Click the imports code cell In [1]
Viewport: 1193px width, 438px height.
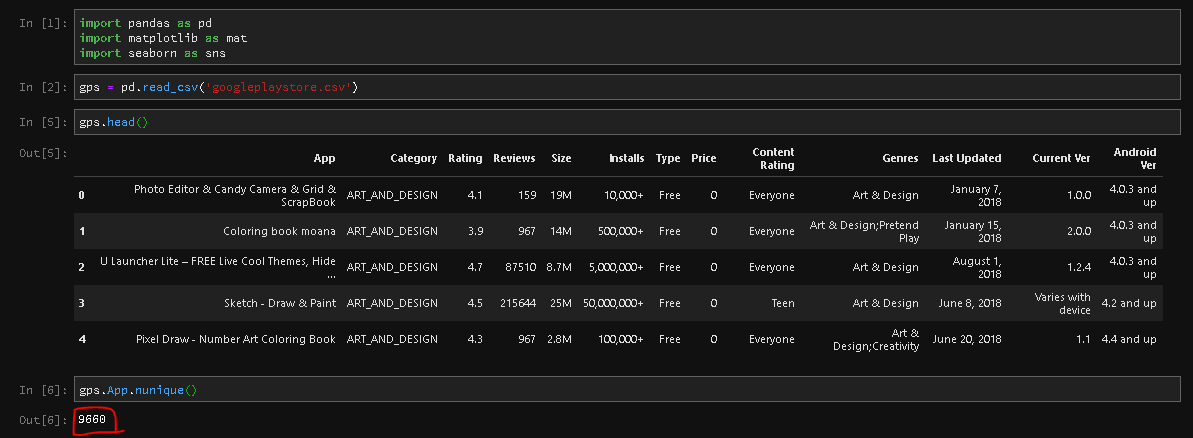tap(627, 37)
